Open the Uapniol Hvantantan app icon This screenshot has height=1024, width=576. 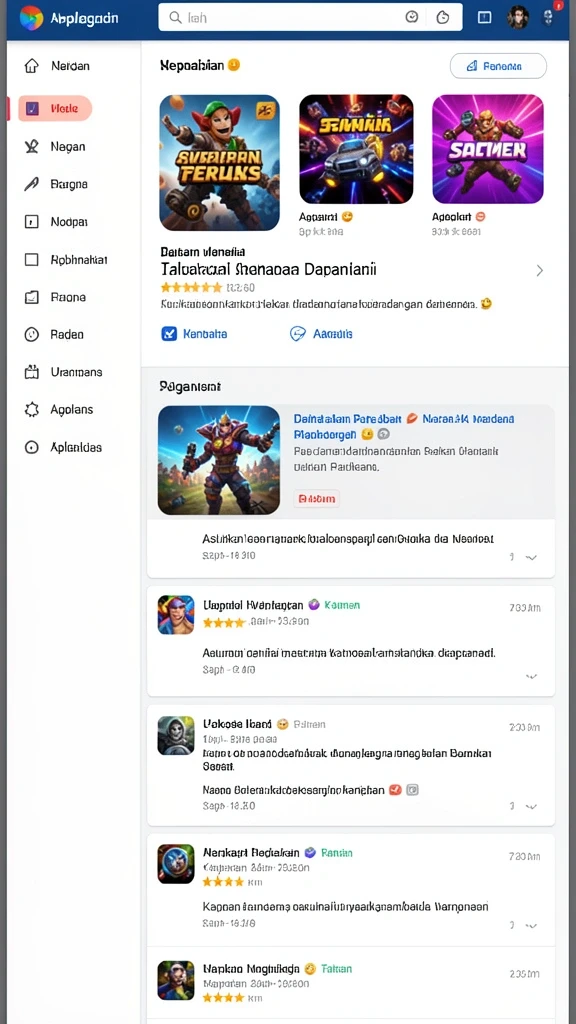(x=176, y=615)
